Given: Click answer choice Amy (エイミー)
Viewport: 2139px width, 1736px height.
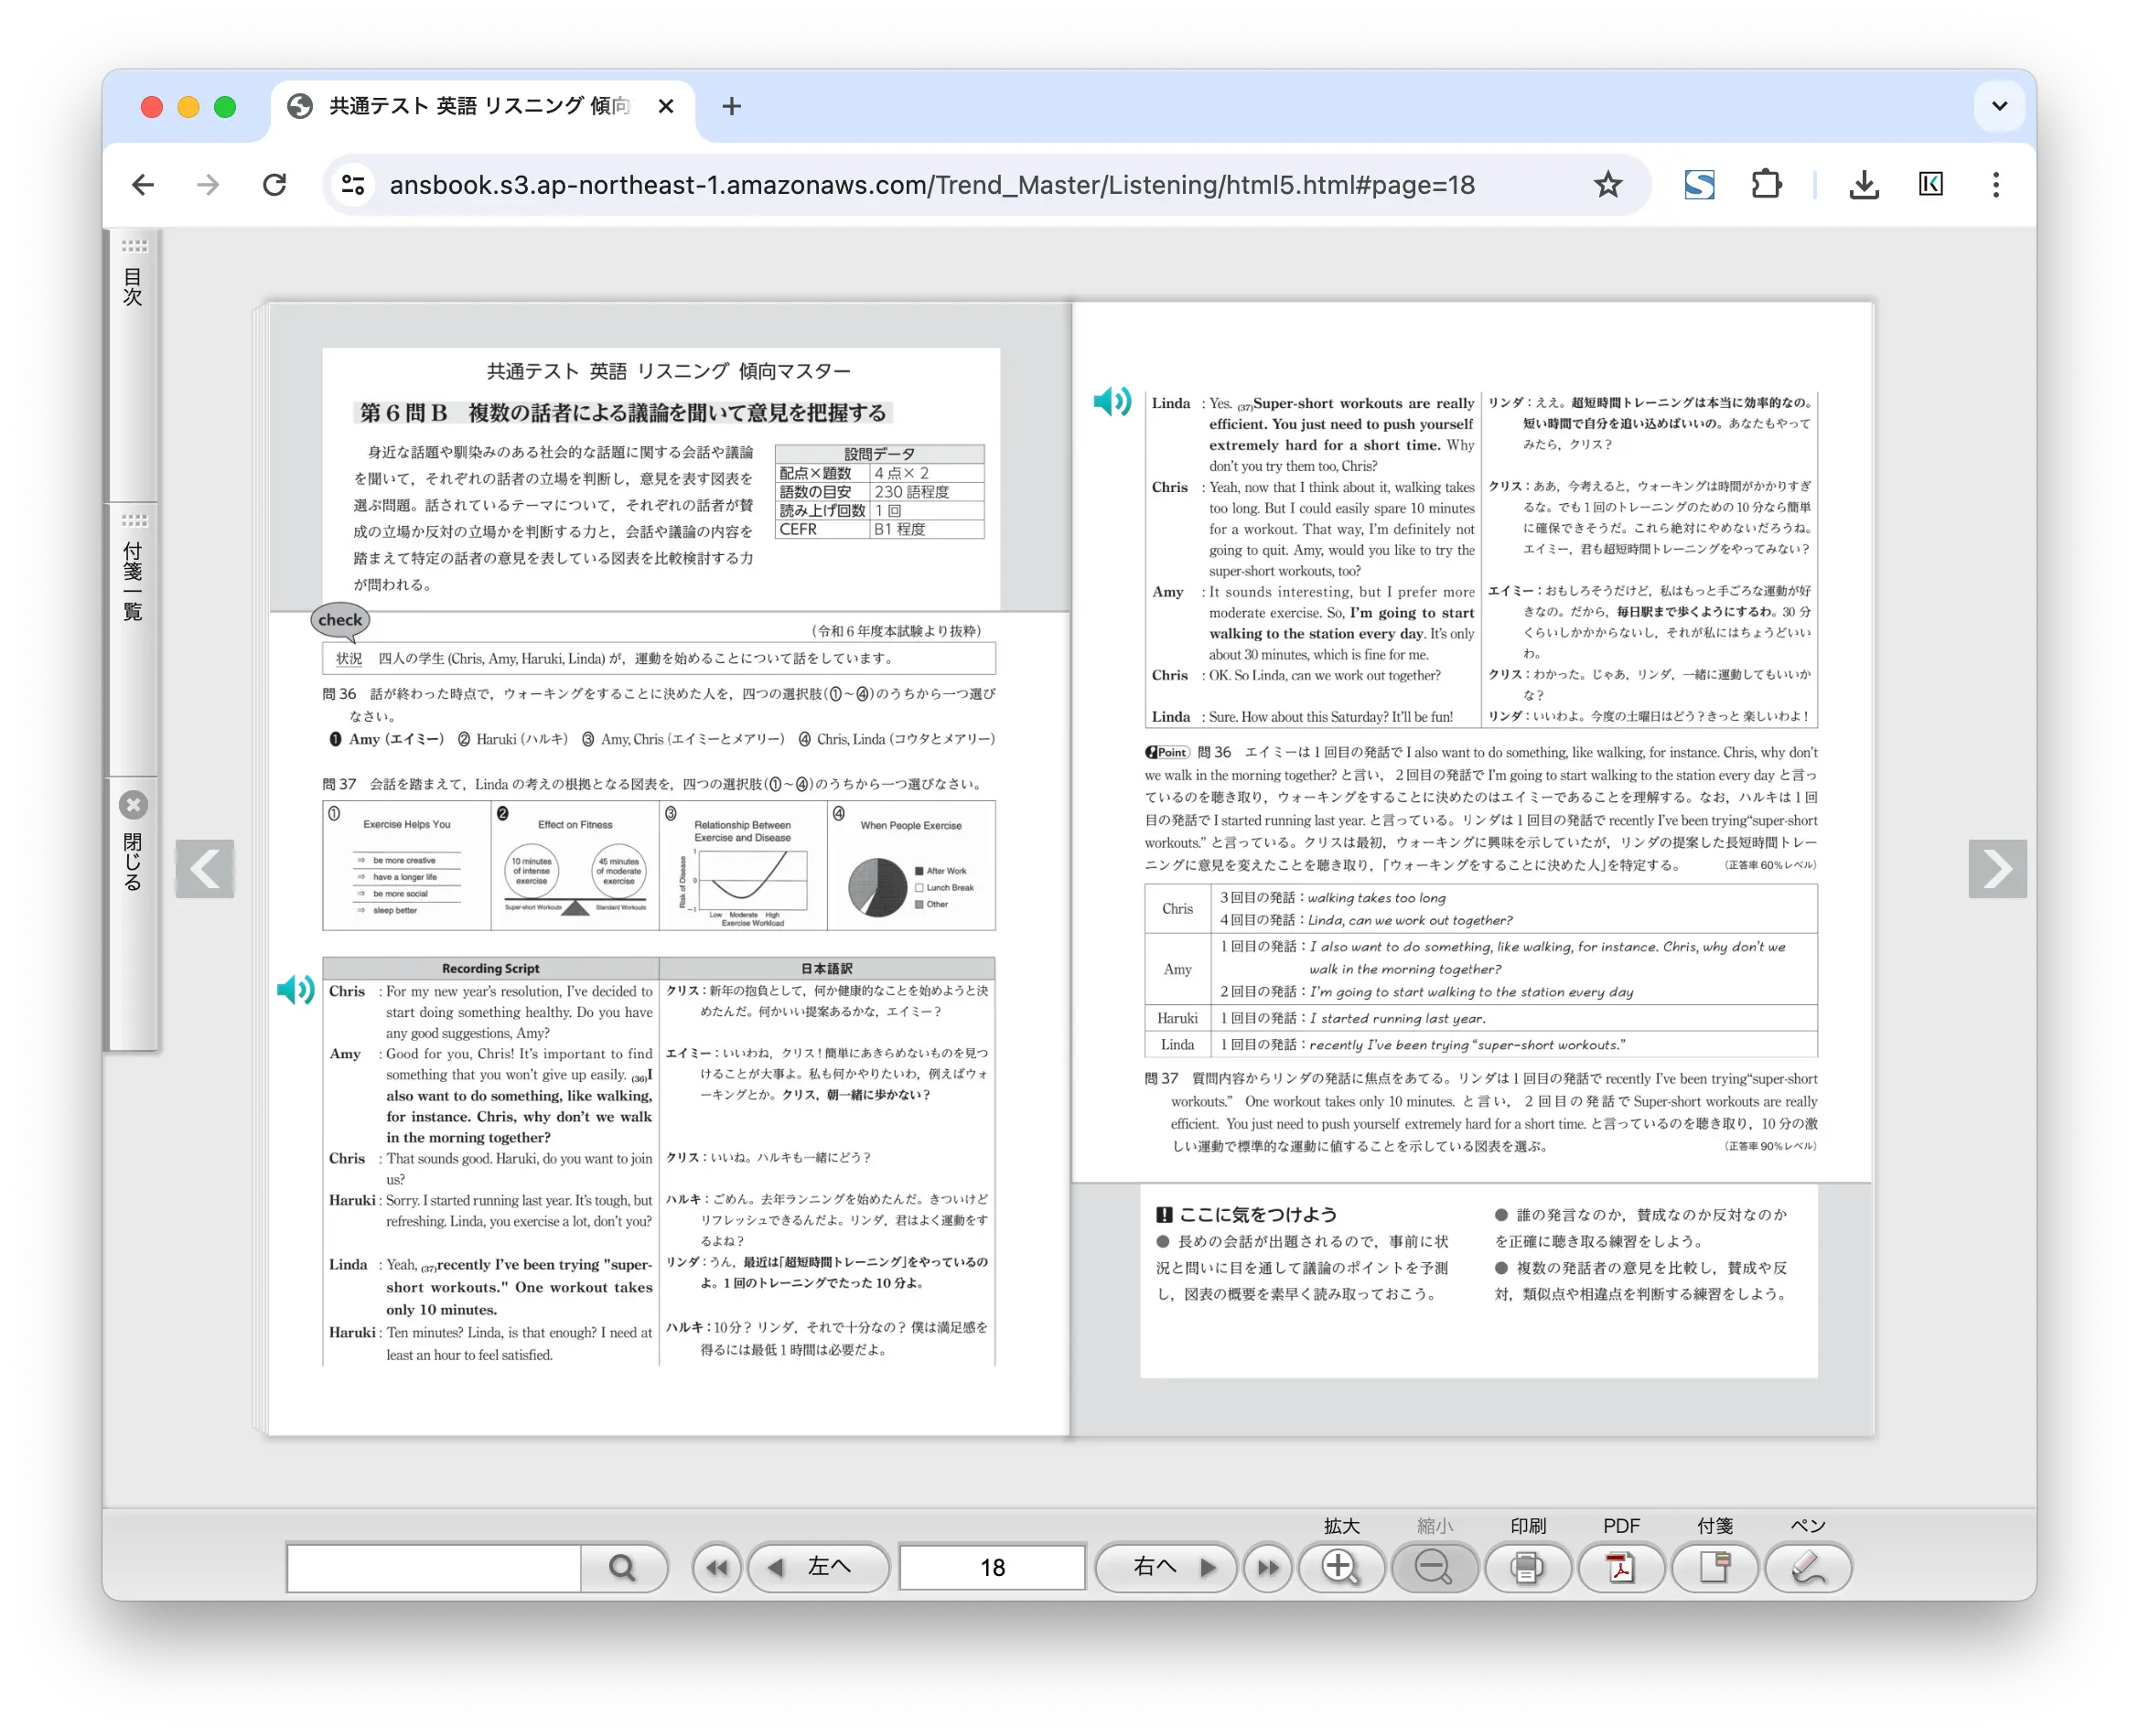Looking at the screenshot, I should click(386, 739).
